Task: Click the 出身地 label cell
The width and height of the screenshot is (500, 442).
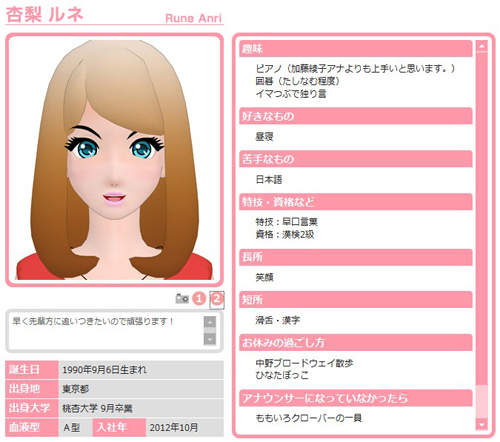Action: click(32, 389)
